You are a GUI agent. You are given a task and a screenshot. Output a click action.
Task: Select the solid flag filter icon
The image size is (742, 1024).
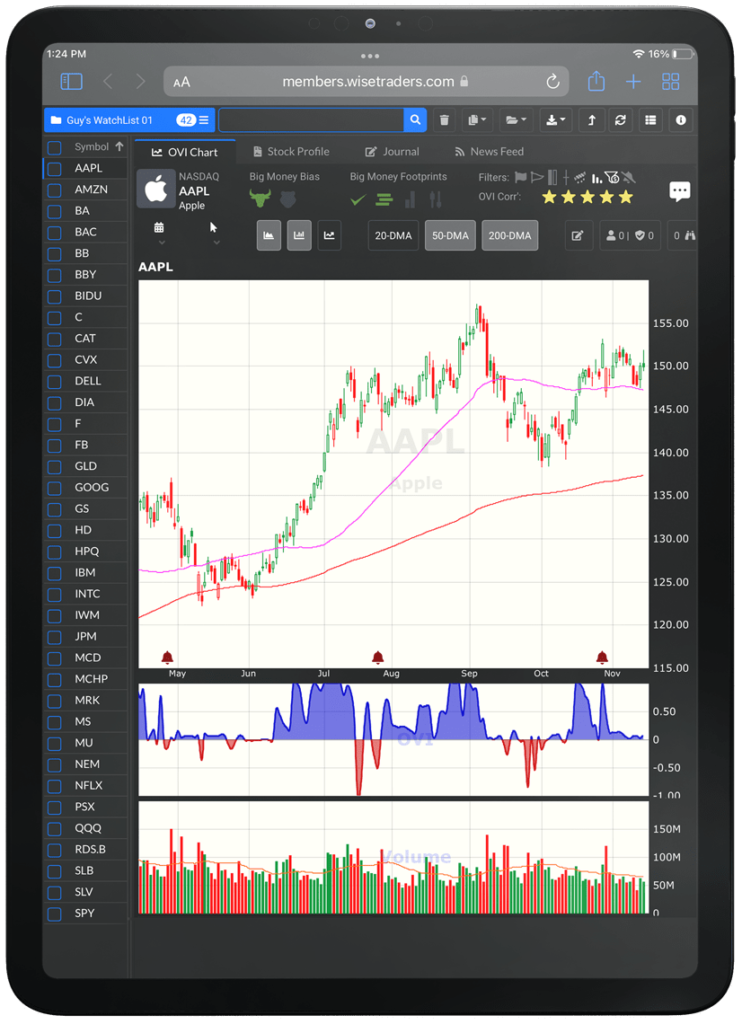[x=521, y=177]
